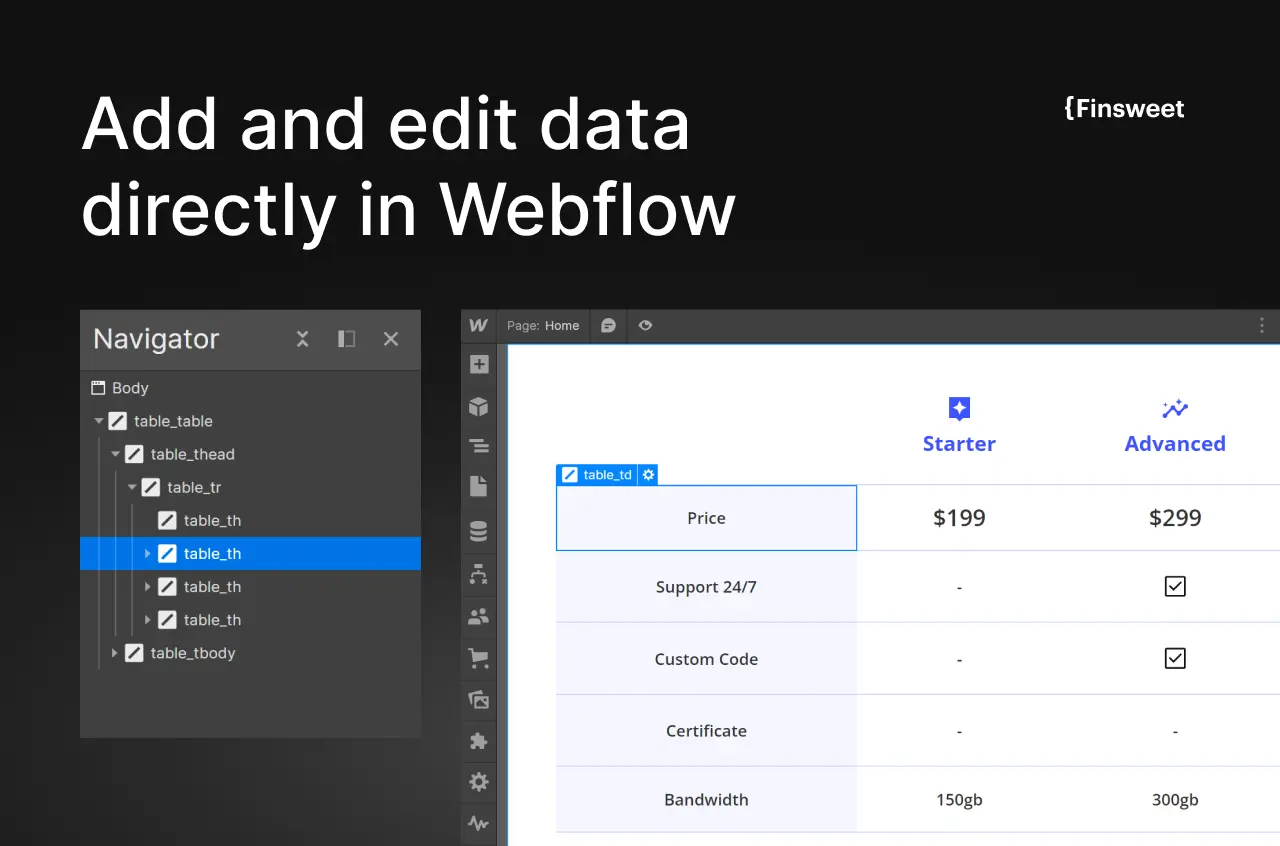This screenshot has height=846, width=1280.
Task: Open the three-dot more menu in top bar
Action: tap(1262, 325)
